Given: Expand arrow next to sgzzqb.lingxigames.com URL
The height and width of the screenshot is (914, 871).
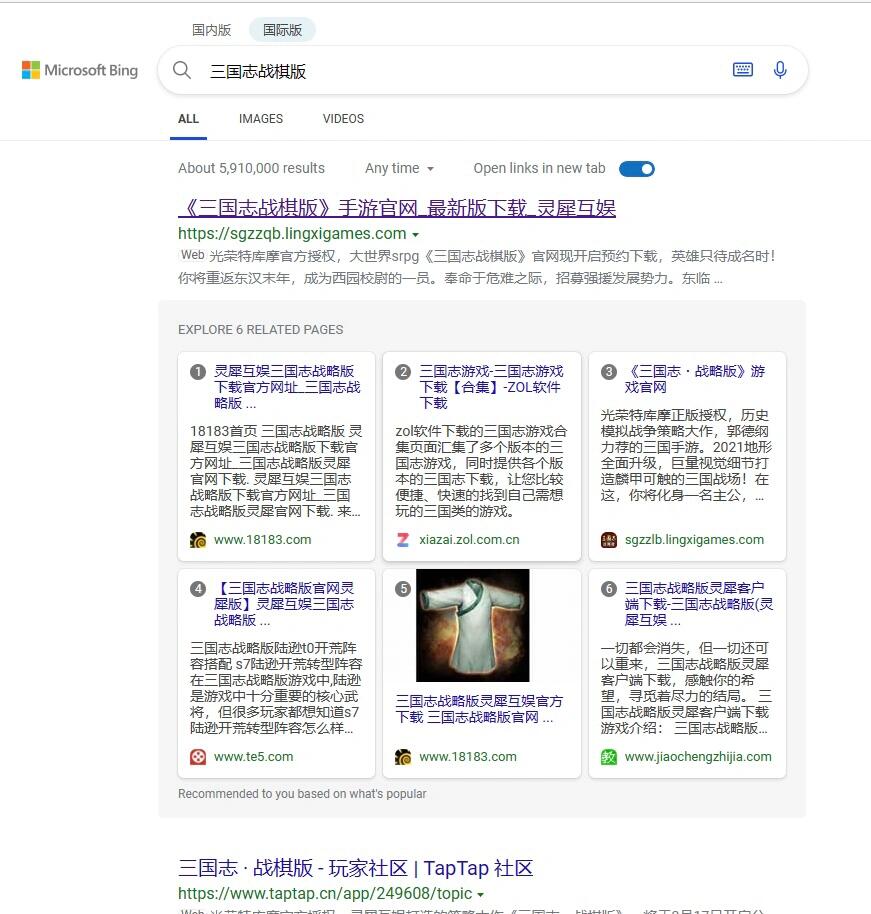Looking at the screenshot, I should (x=416, y=235).
